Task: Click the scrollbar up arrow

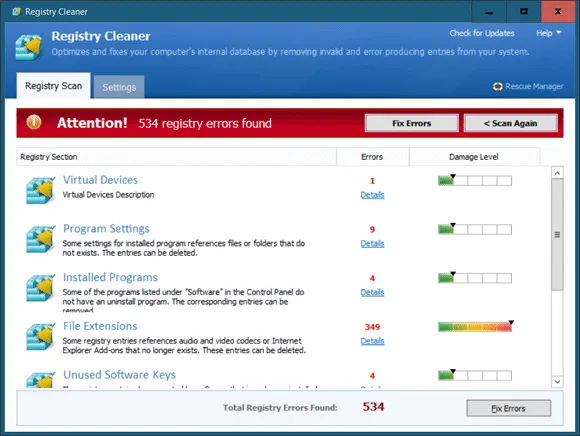Action: click(x=557, y=173)
